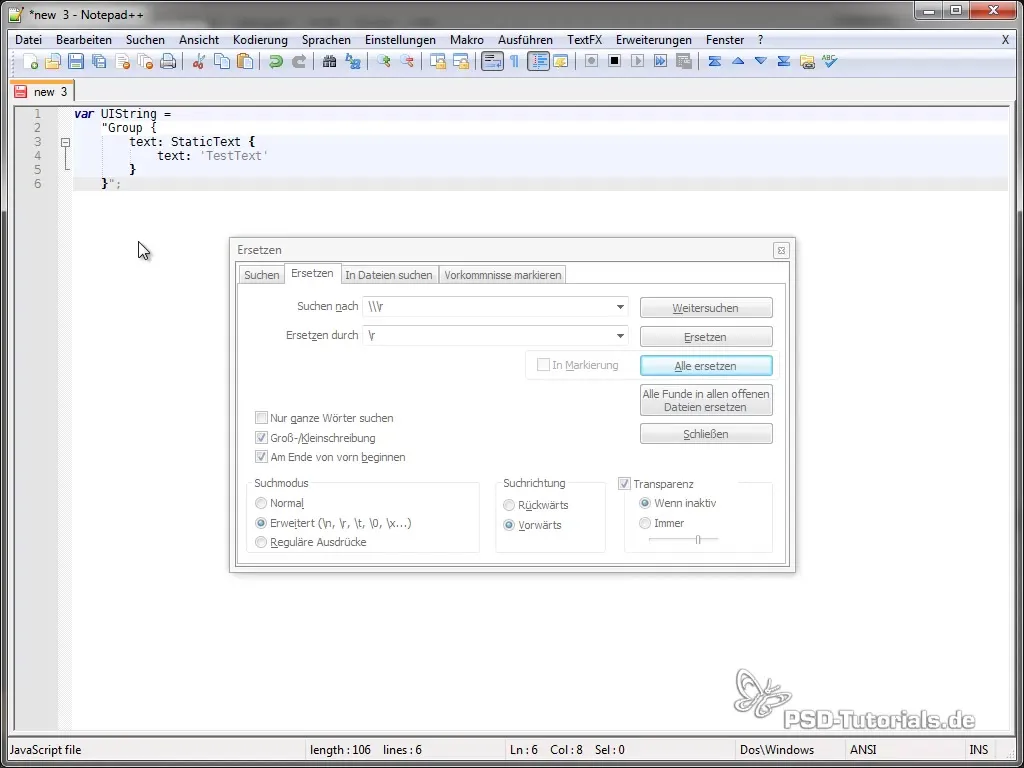This screenshot has width=1024, height=768.
Task: Switch to the In Dateien suchen tab
Action: pyautogui.click(x=389, y=275)
